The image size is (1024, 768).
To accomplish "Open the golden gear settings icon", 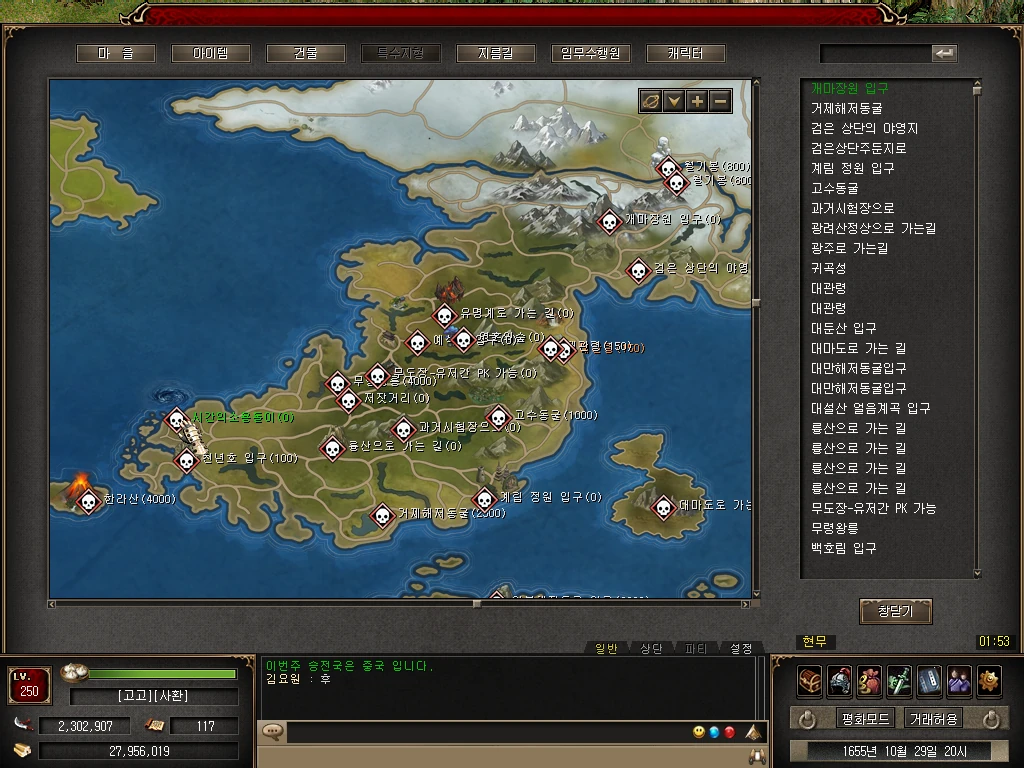I will (x=989, y=682).
